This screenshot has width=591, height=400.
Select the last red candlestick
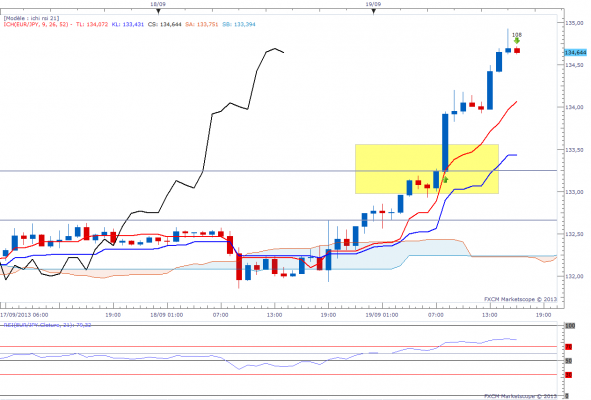point(517,51)
